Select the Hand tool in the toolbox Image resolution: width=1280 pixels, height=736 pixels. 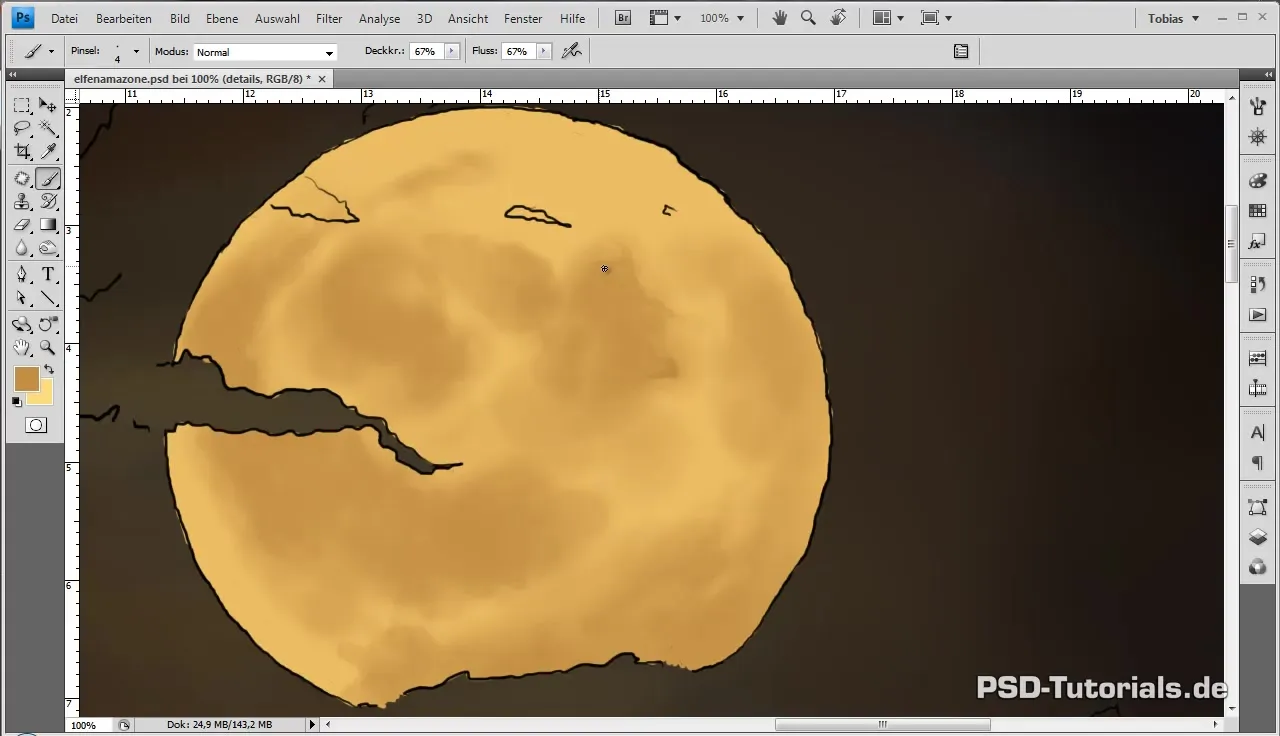tap(22, 348)
